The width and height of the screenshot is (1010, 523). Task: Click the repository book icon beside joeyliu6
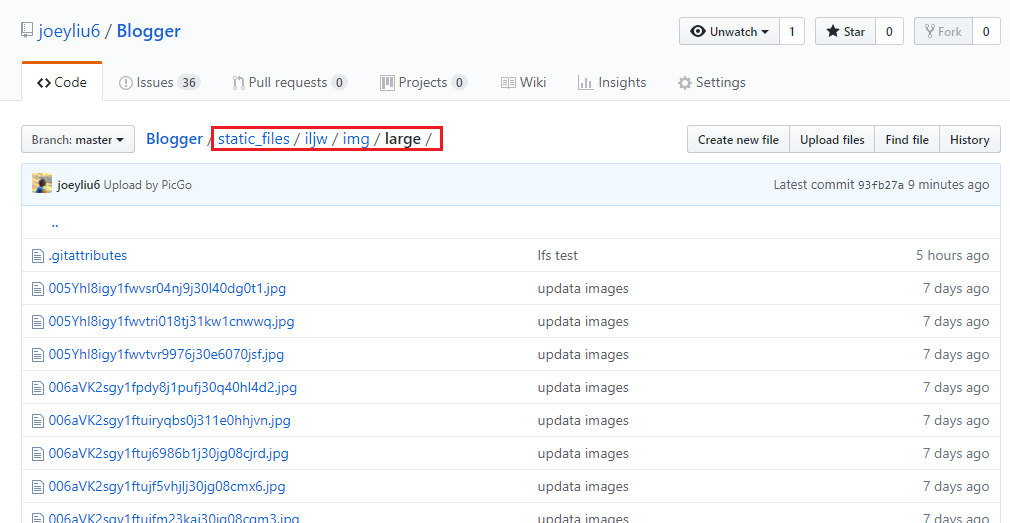coord(26,30)
